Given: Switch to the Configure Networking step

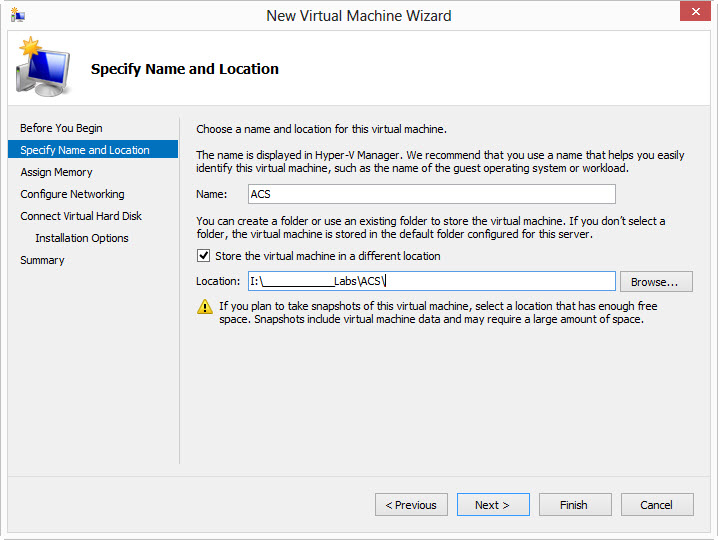Looking at the screenshot, I should click(x=72, y=194).
